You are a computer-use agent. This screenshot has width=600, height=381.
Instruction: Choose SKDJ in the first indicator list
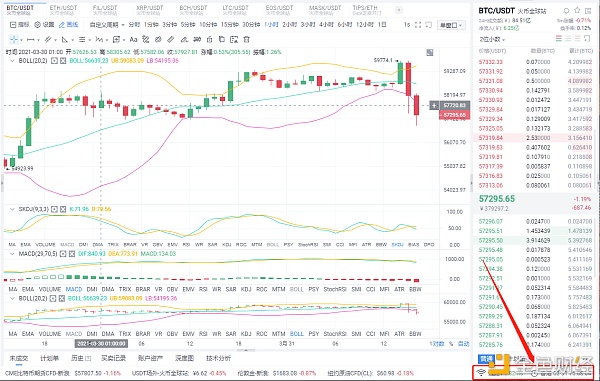click(x=398, y=244)
